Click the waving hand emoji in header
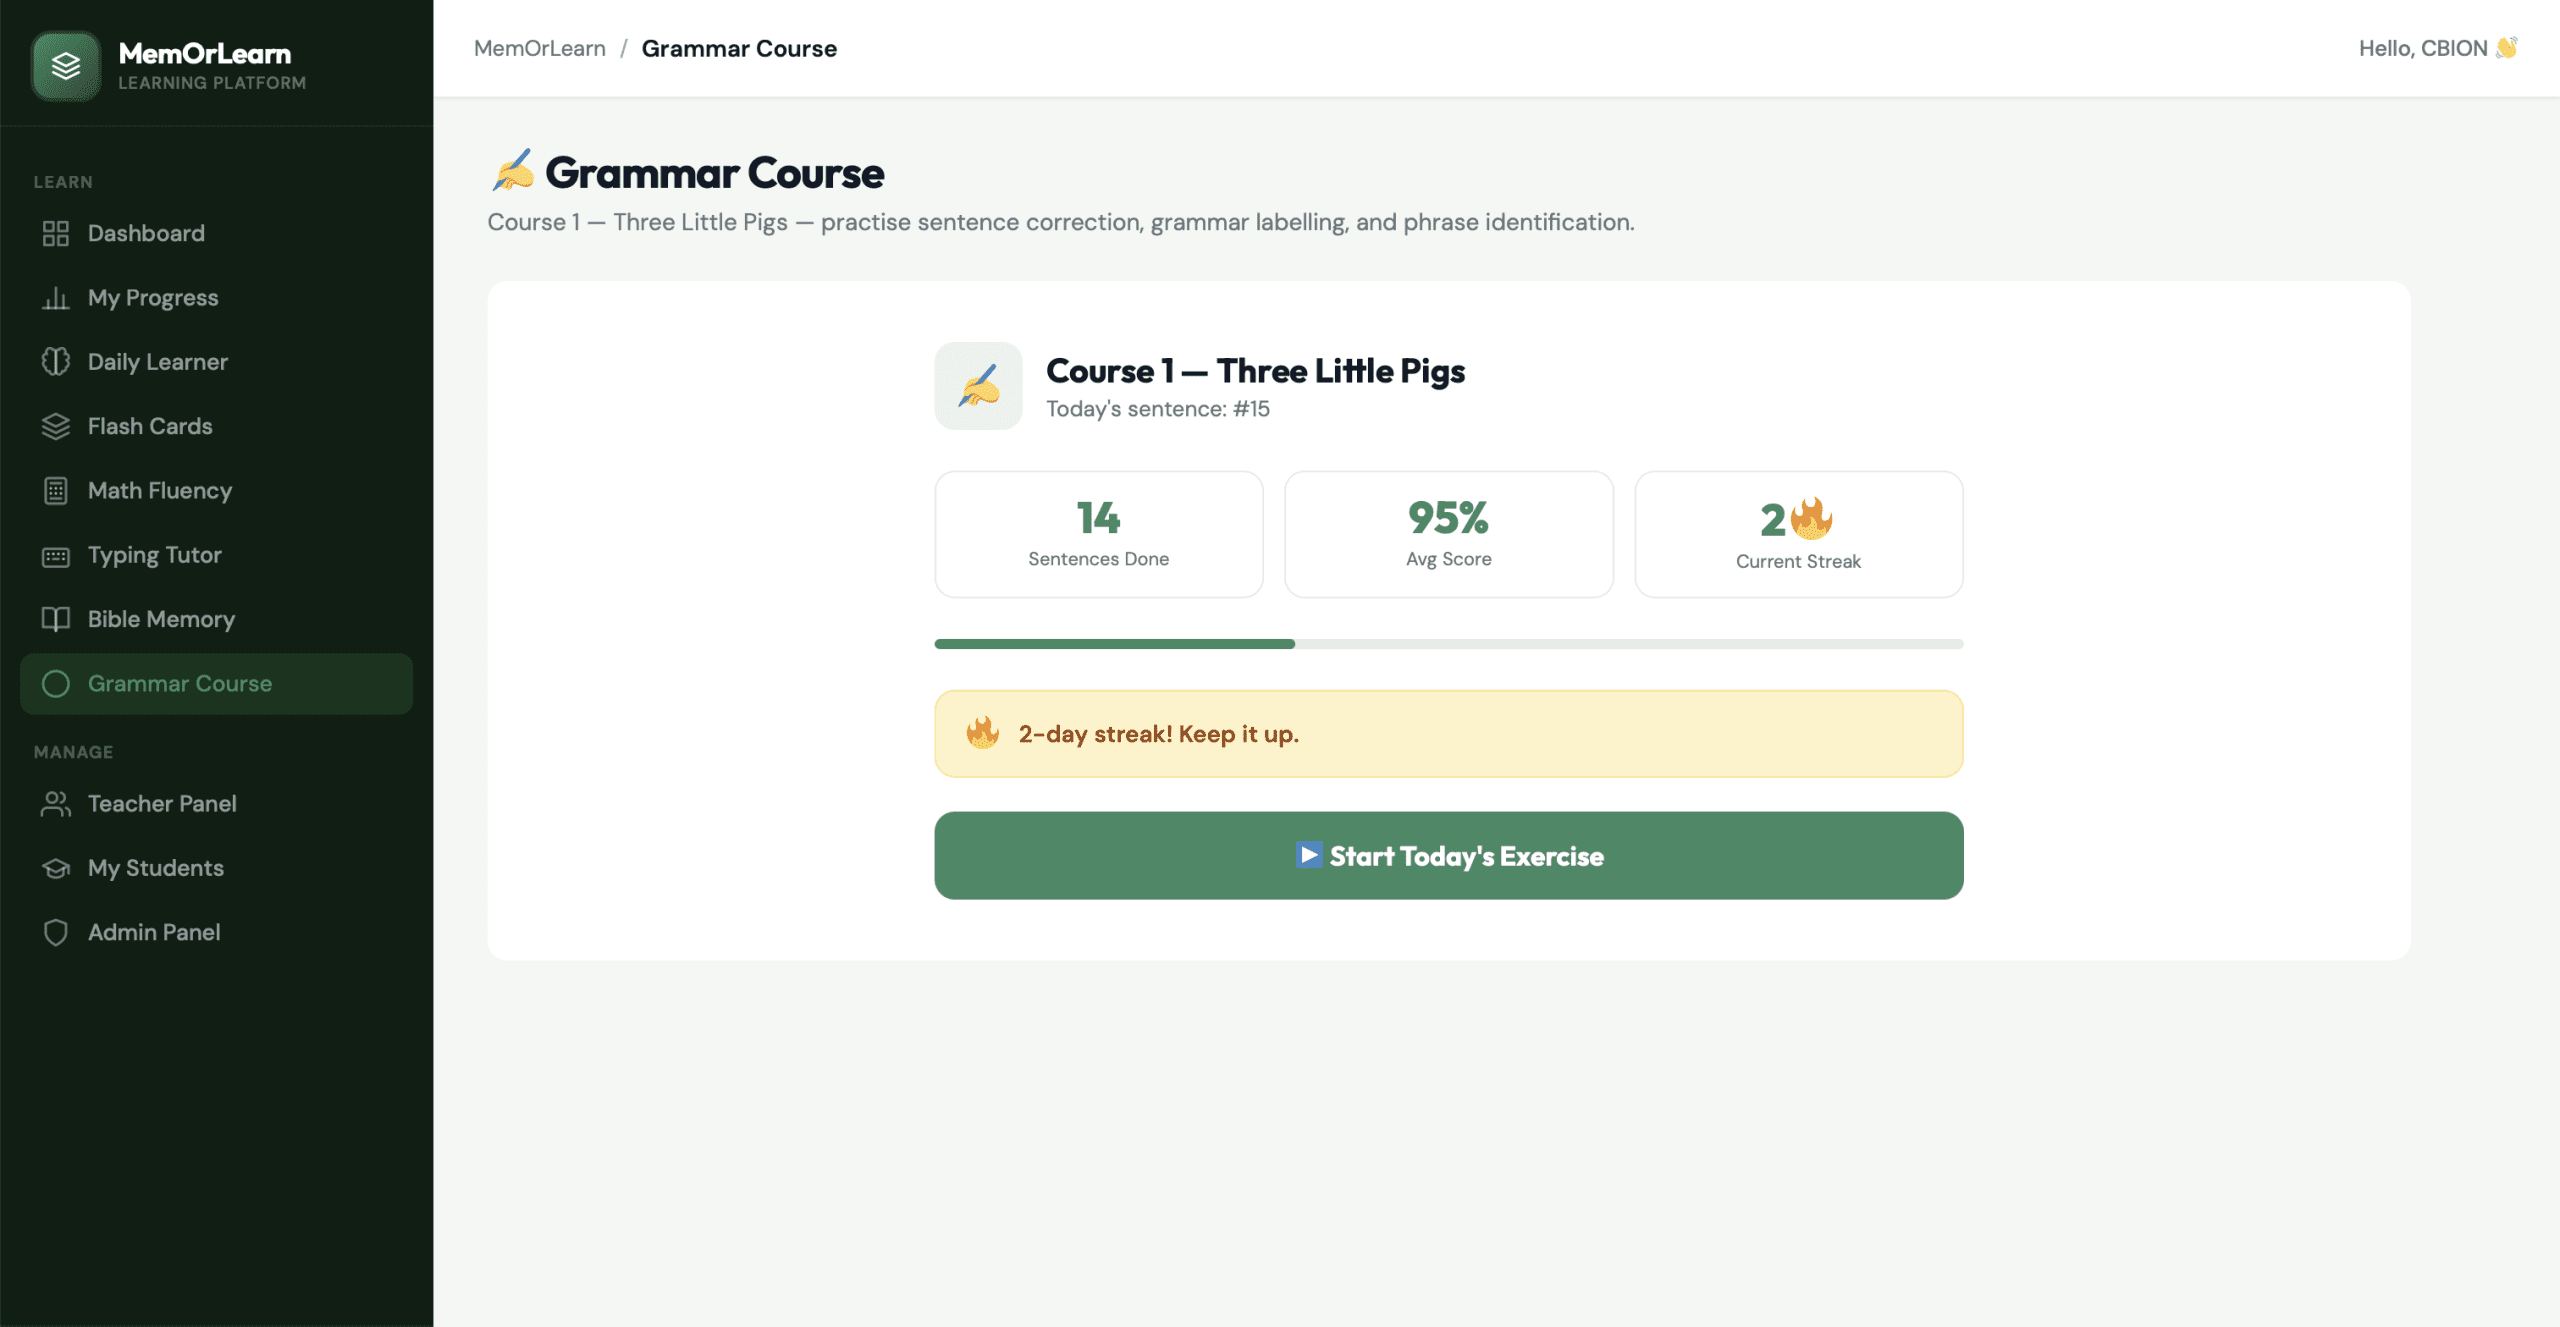This screenshot has height=1327, width=2560. (2507, 48)
